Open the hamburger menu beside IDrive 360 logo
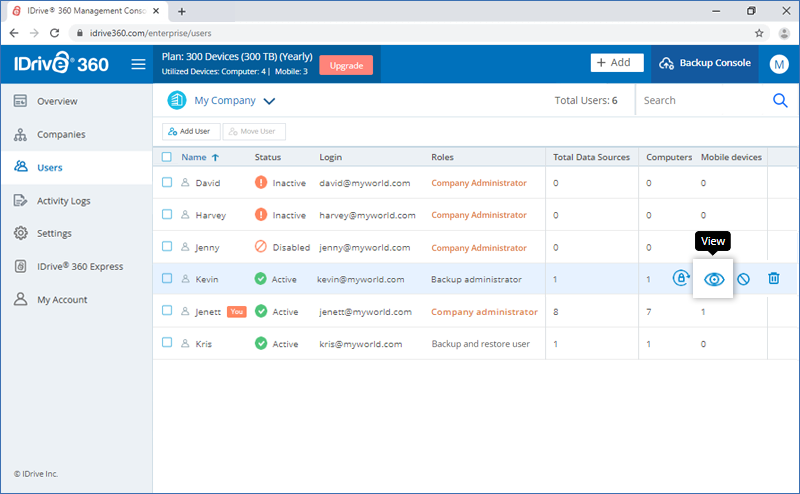 click(138, 64)
